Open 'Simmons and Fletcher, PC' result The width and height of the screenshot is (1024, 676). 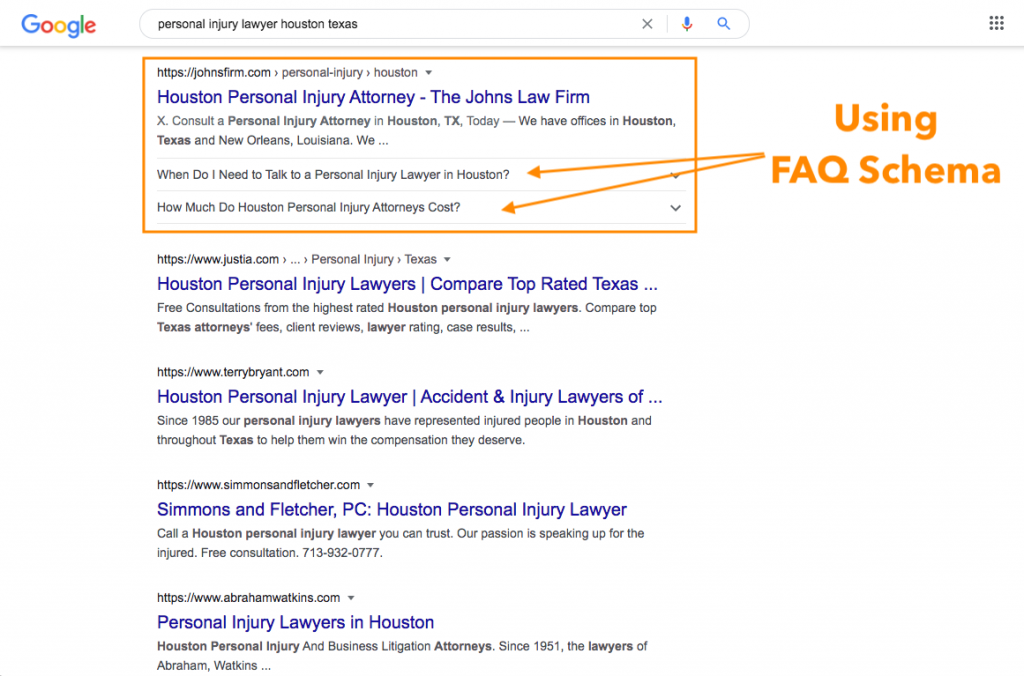(x=391, y=509)
